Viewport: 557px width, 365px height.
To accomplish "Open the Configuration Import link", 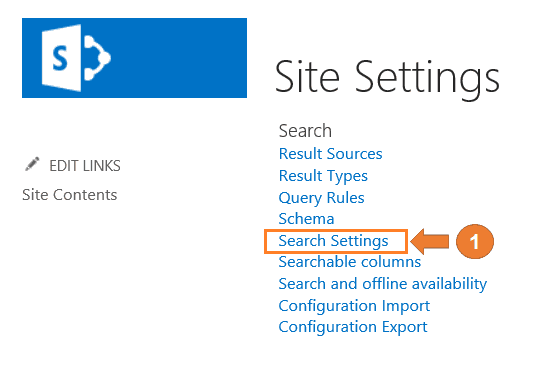I will coord(354,306).
